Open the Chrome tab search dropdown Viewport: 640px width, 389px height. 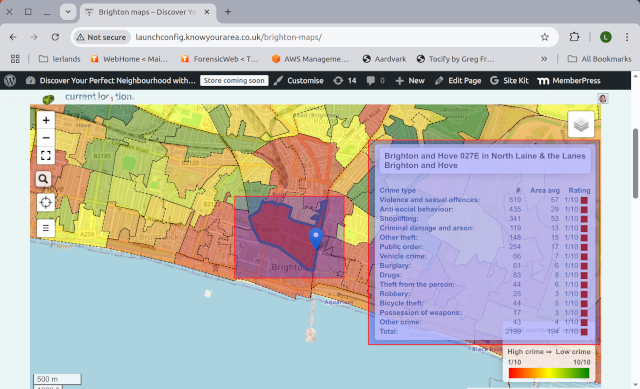tap(68, 12)
